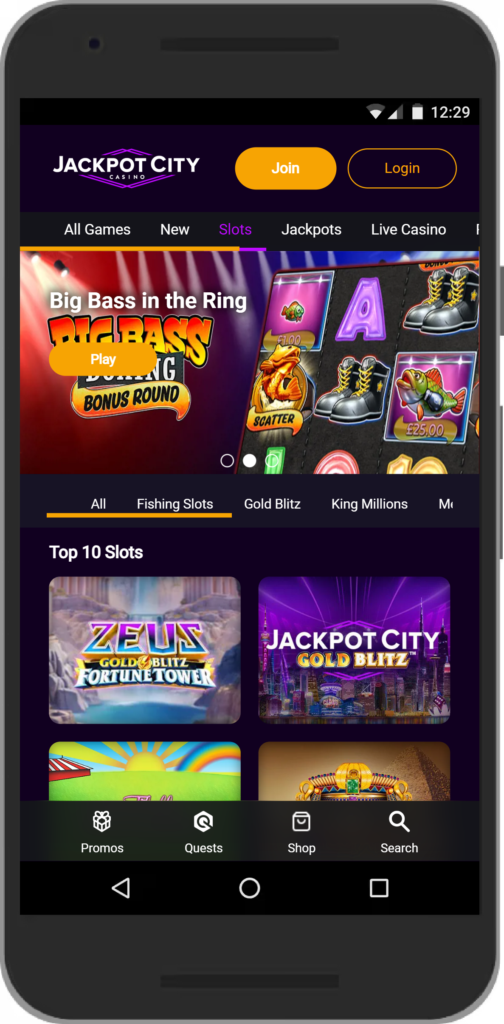
Task: Filter by King Millions category
Action: (370, 504)
